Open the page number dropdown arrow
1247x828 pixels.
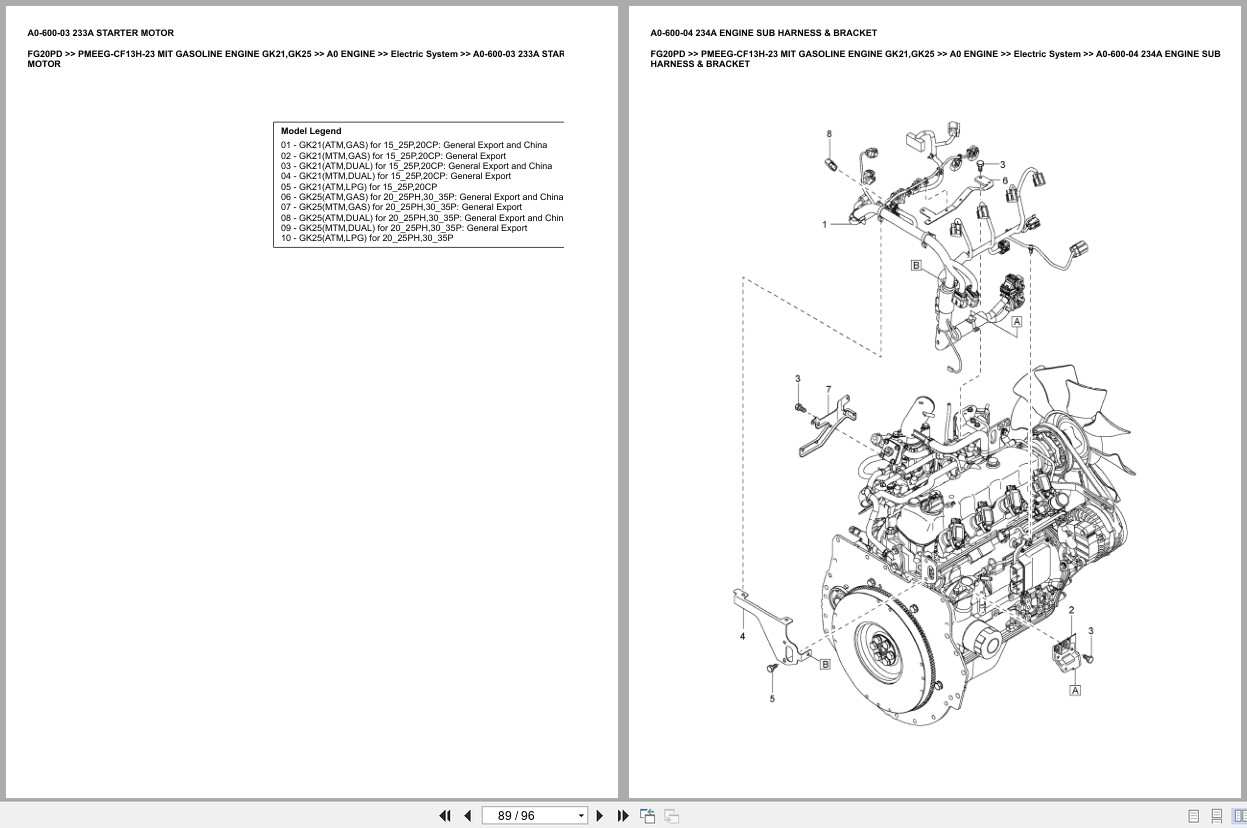(581, 816)
